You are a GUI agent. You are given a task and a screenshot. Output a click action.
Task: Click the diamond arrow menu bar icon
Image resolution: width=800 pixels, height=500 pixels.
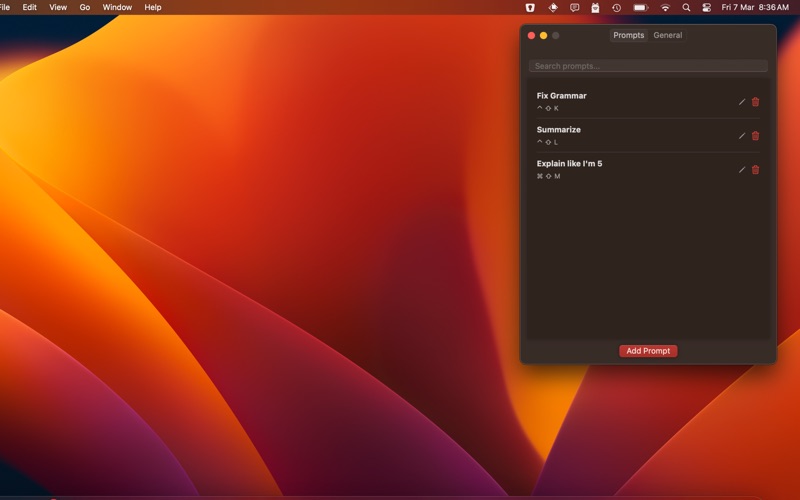coord(553,7)
